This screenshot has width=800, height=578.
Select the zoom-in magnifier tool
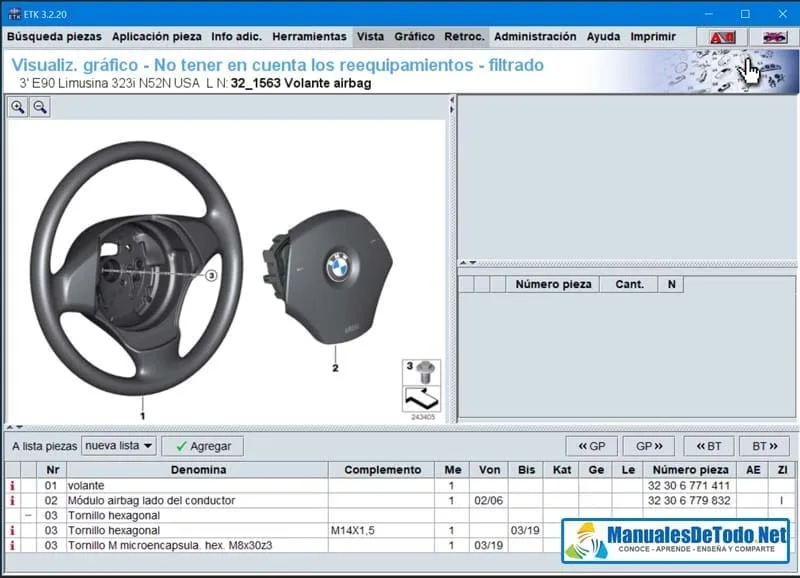(19, 107)
